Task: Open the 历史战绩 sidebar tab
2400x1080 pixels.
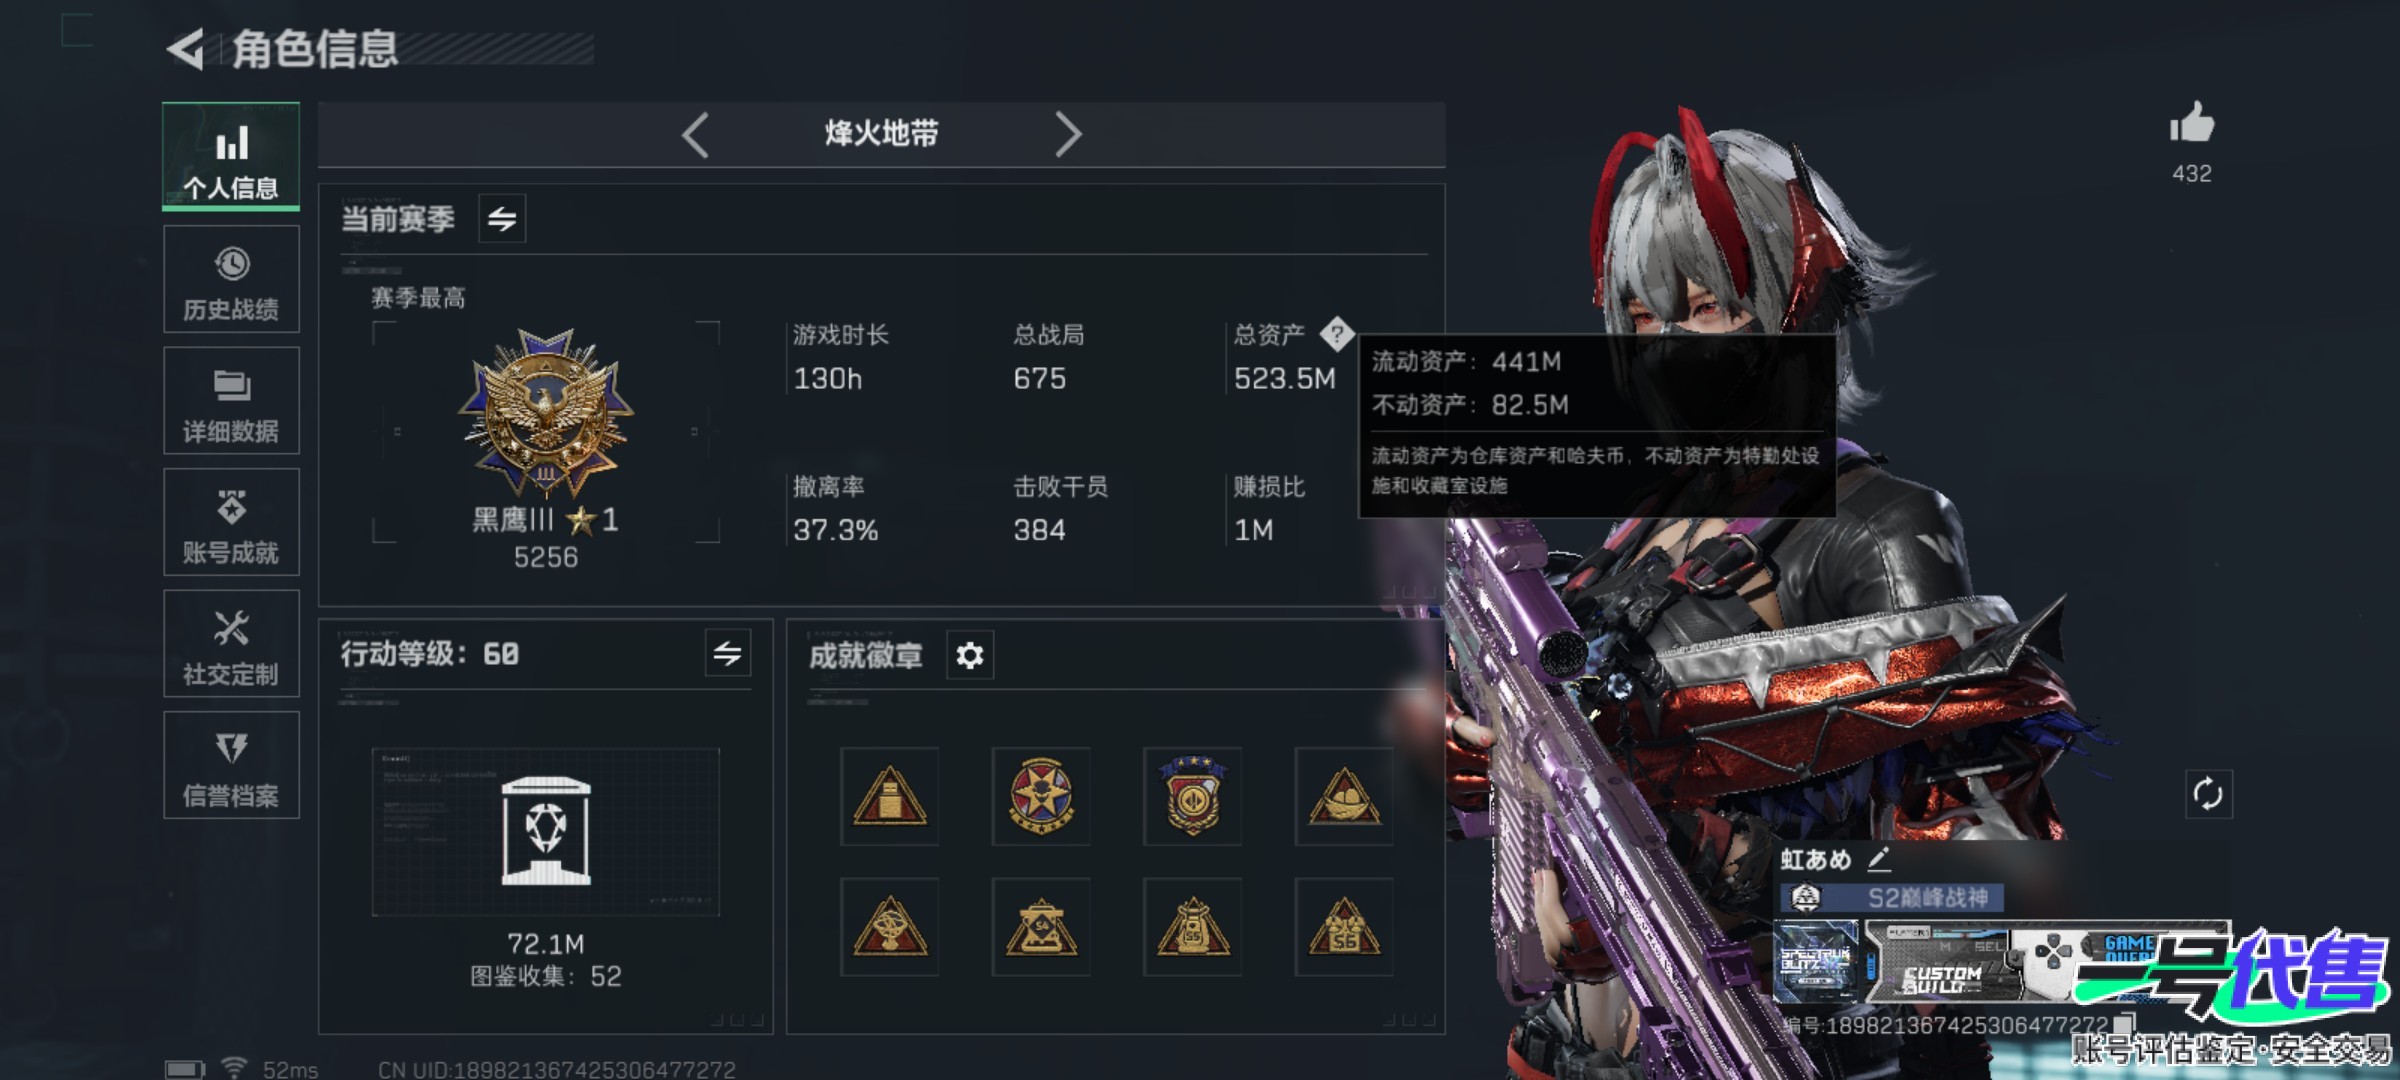Action: (231, 279)
